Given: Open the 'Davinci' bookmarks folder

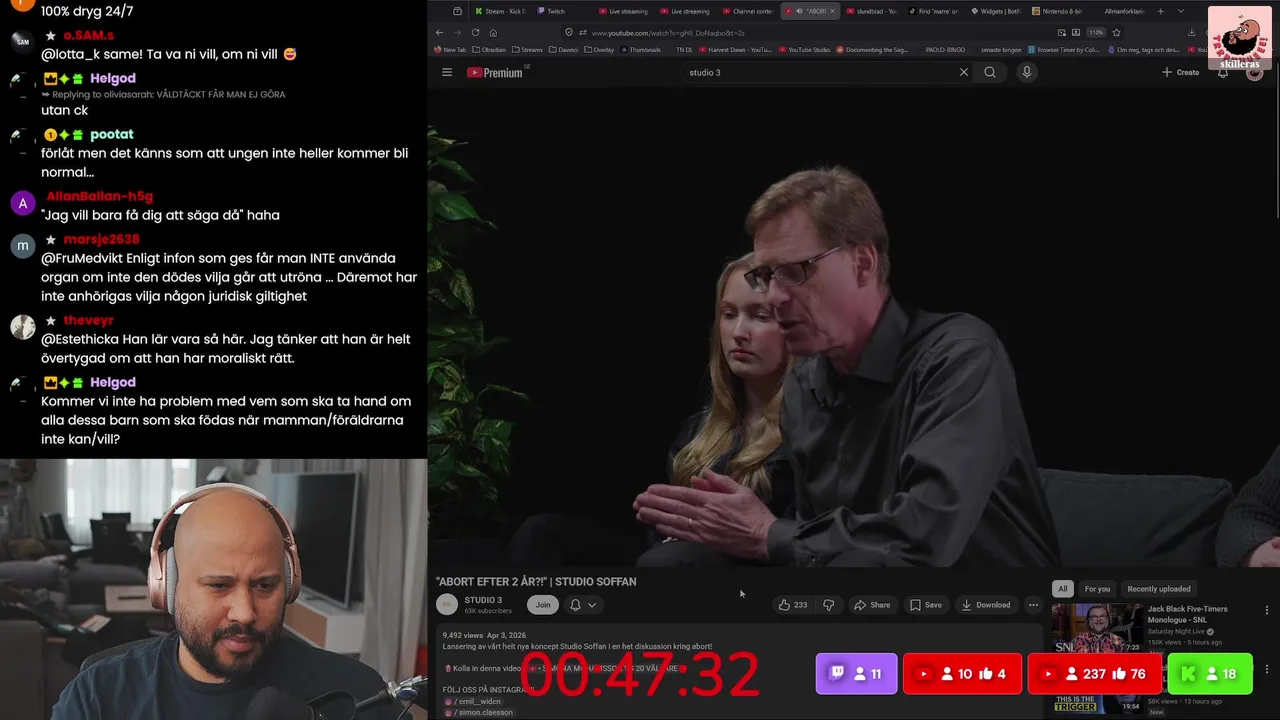Looking at the screenshot, I should (x=562, y=49).
